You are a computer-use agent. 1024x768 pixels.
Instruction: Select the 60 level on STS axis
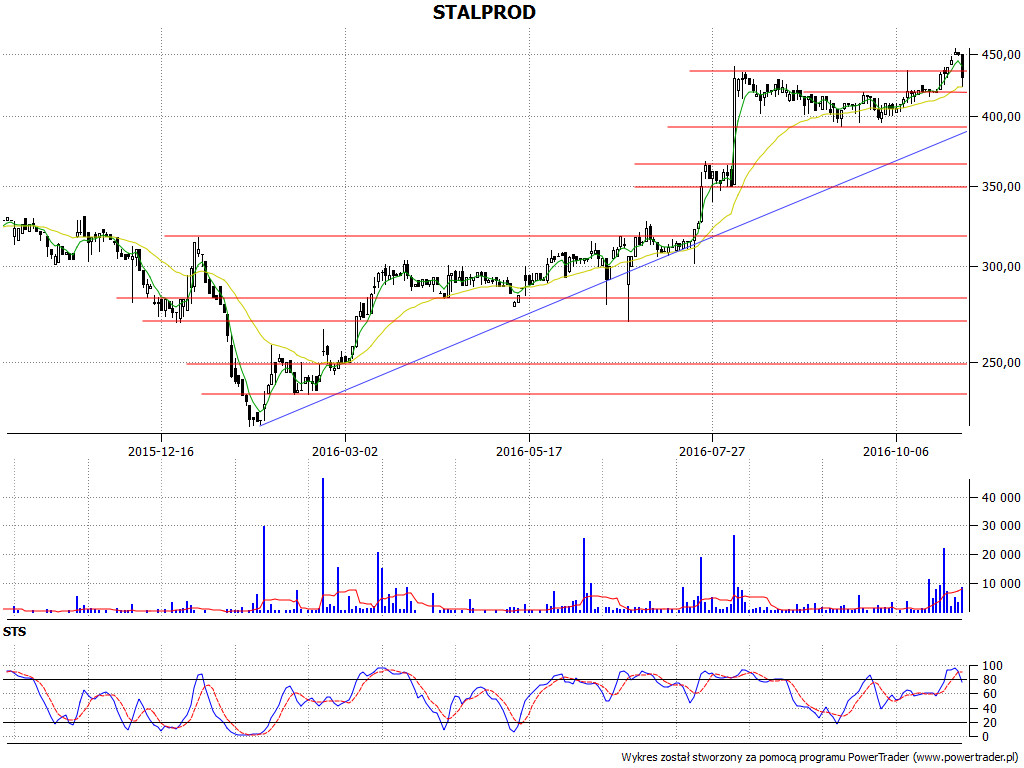989,694
